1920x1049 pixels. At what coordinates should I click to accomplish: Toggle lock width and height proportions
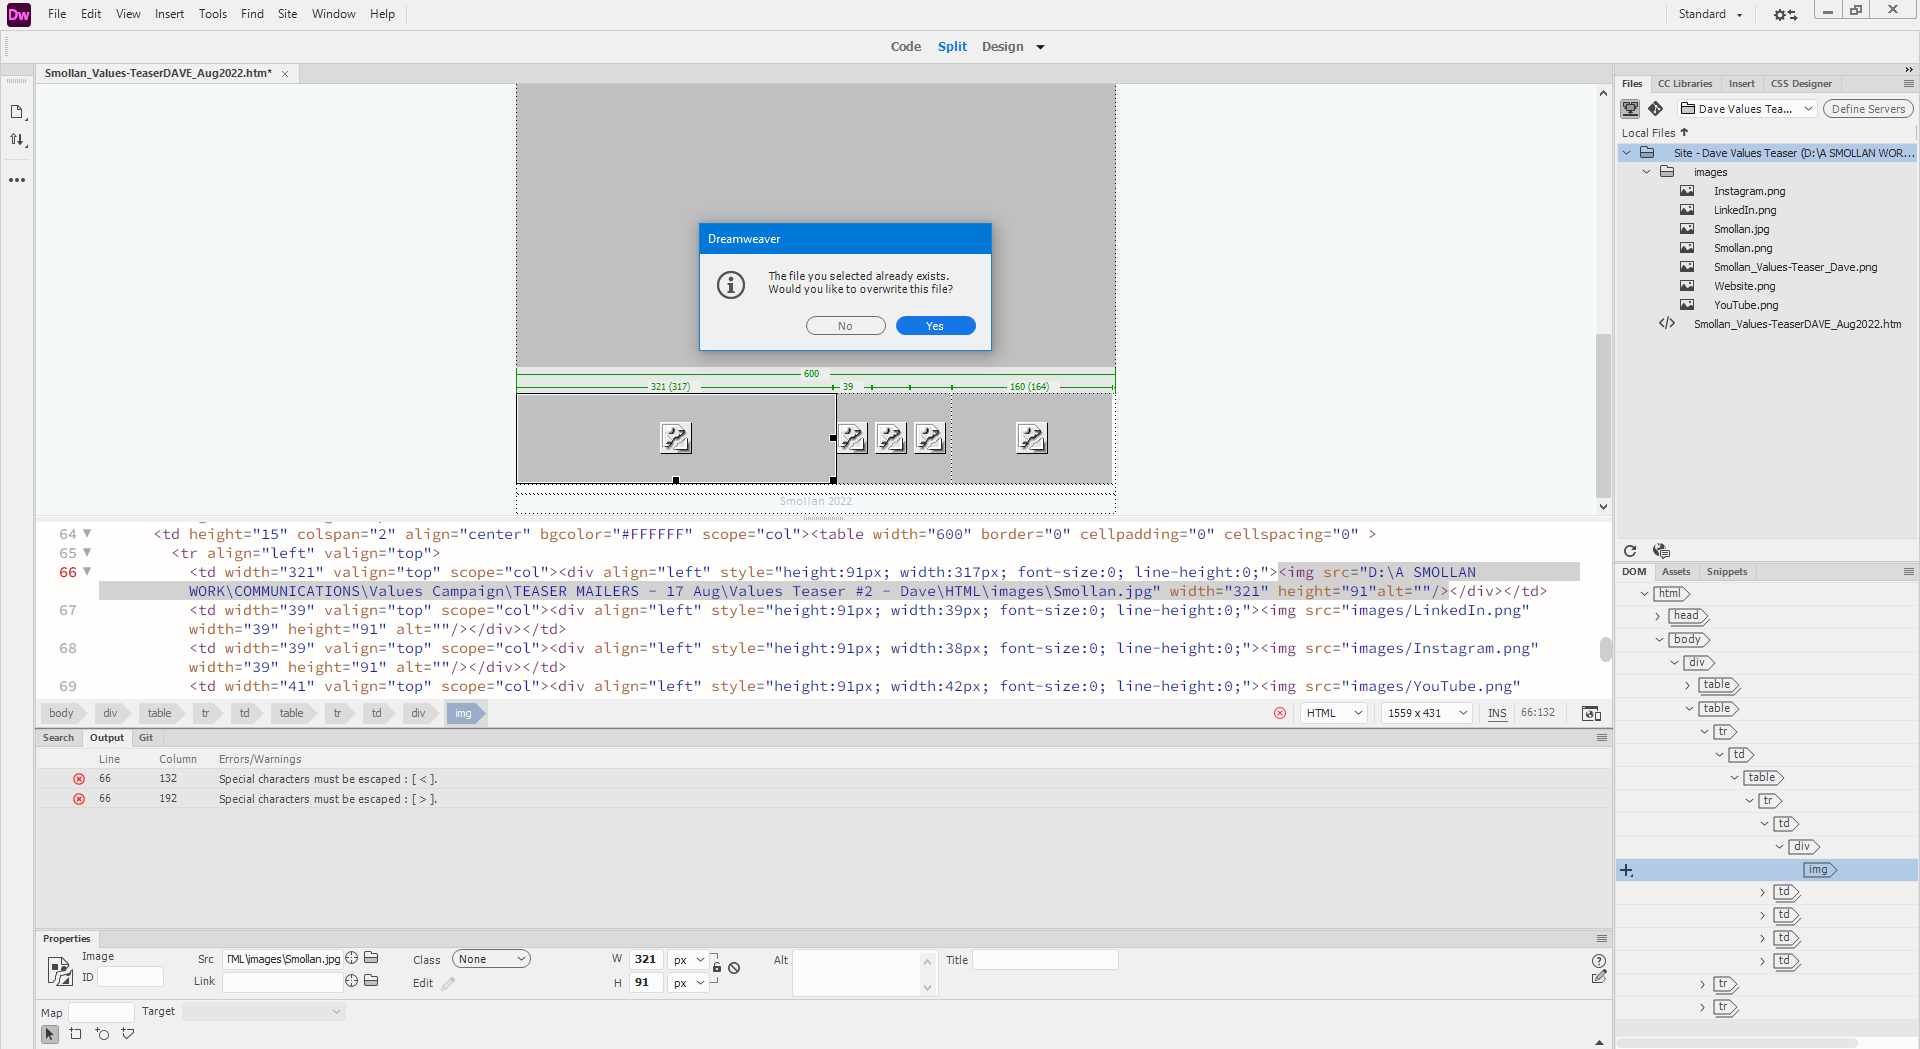[x=716, y=967]
